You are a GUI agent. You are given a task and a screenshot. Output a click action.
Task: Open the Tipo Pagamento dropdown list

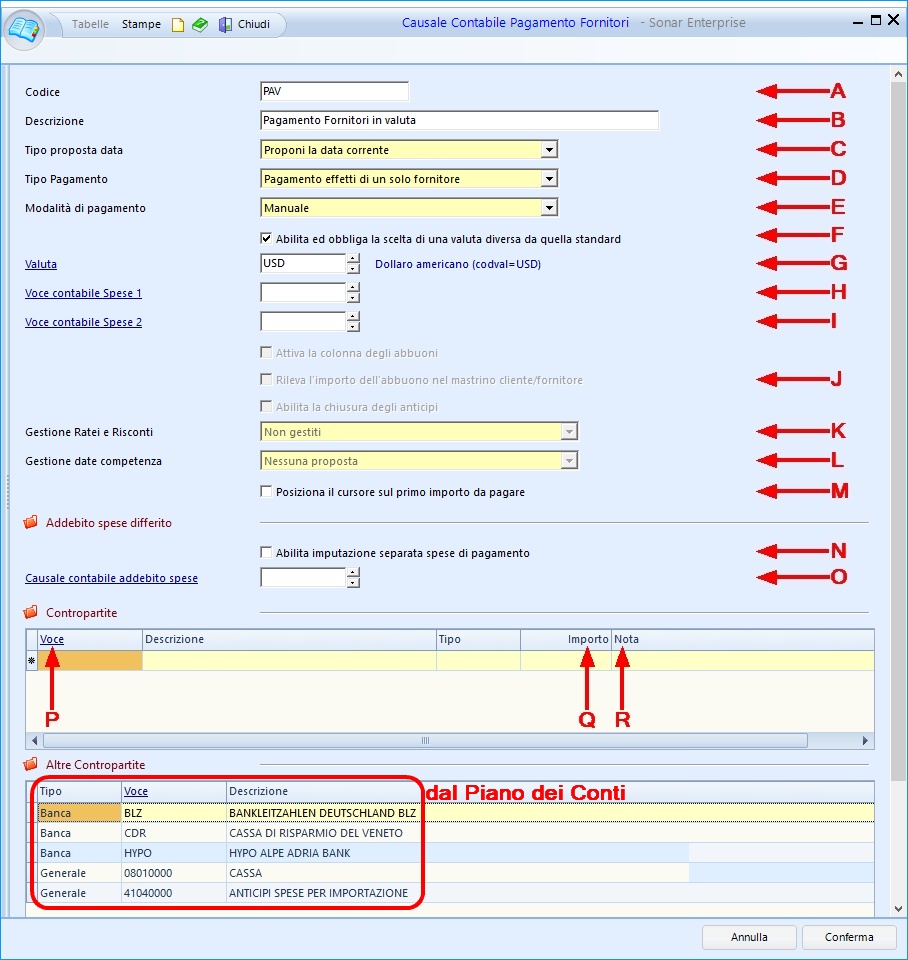coord(548,179)
